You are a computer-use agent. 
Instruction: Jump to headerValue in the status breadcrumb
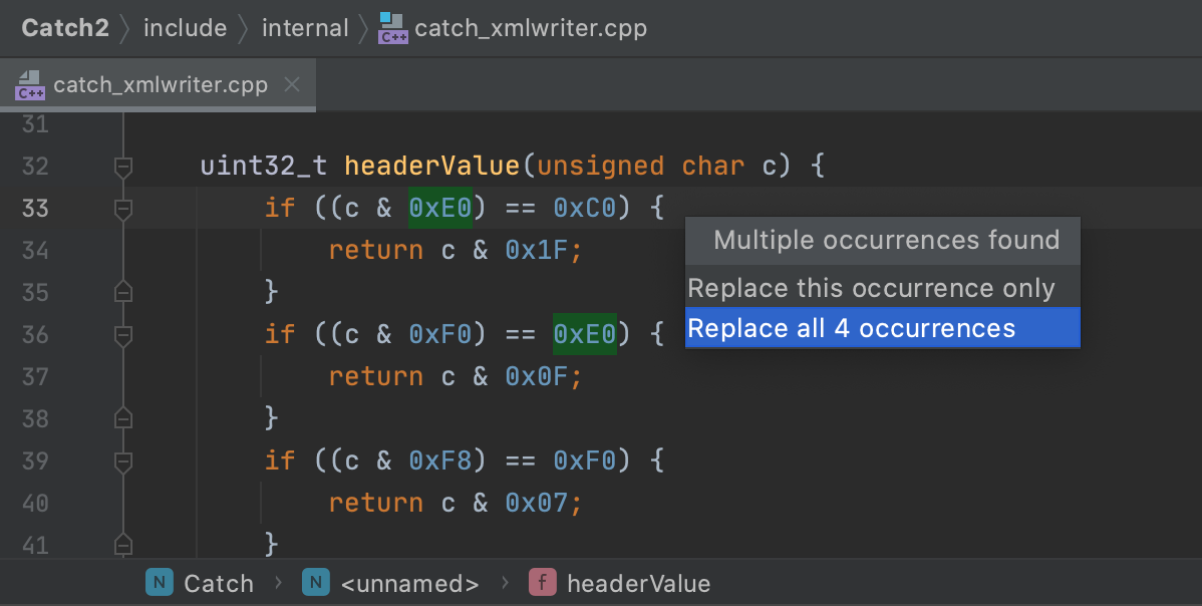click(x=638, y=583)
